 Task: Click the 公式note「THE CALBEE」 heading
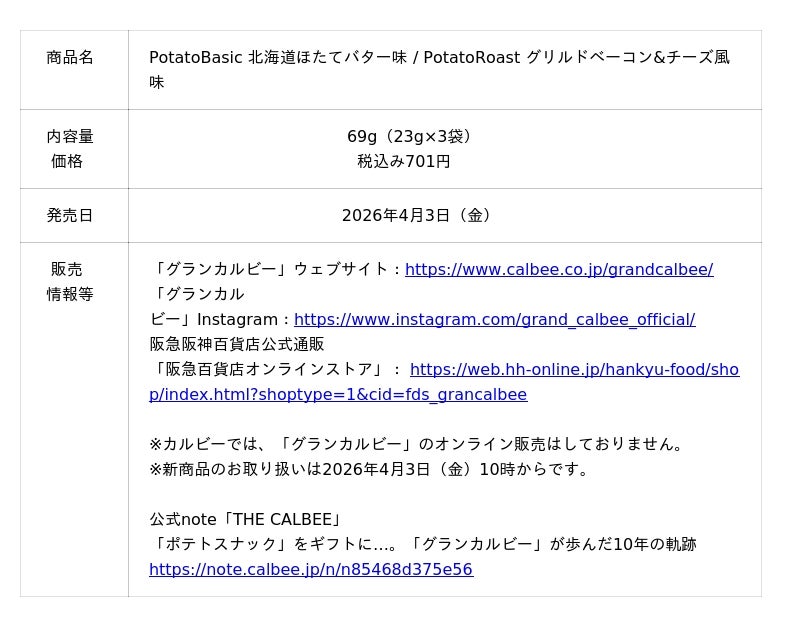[247, 520]
